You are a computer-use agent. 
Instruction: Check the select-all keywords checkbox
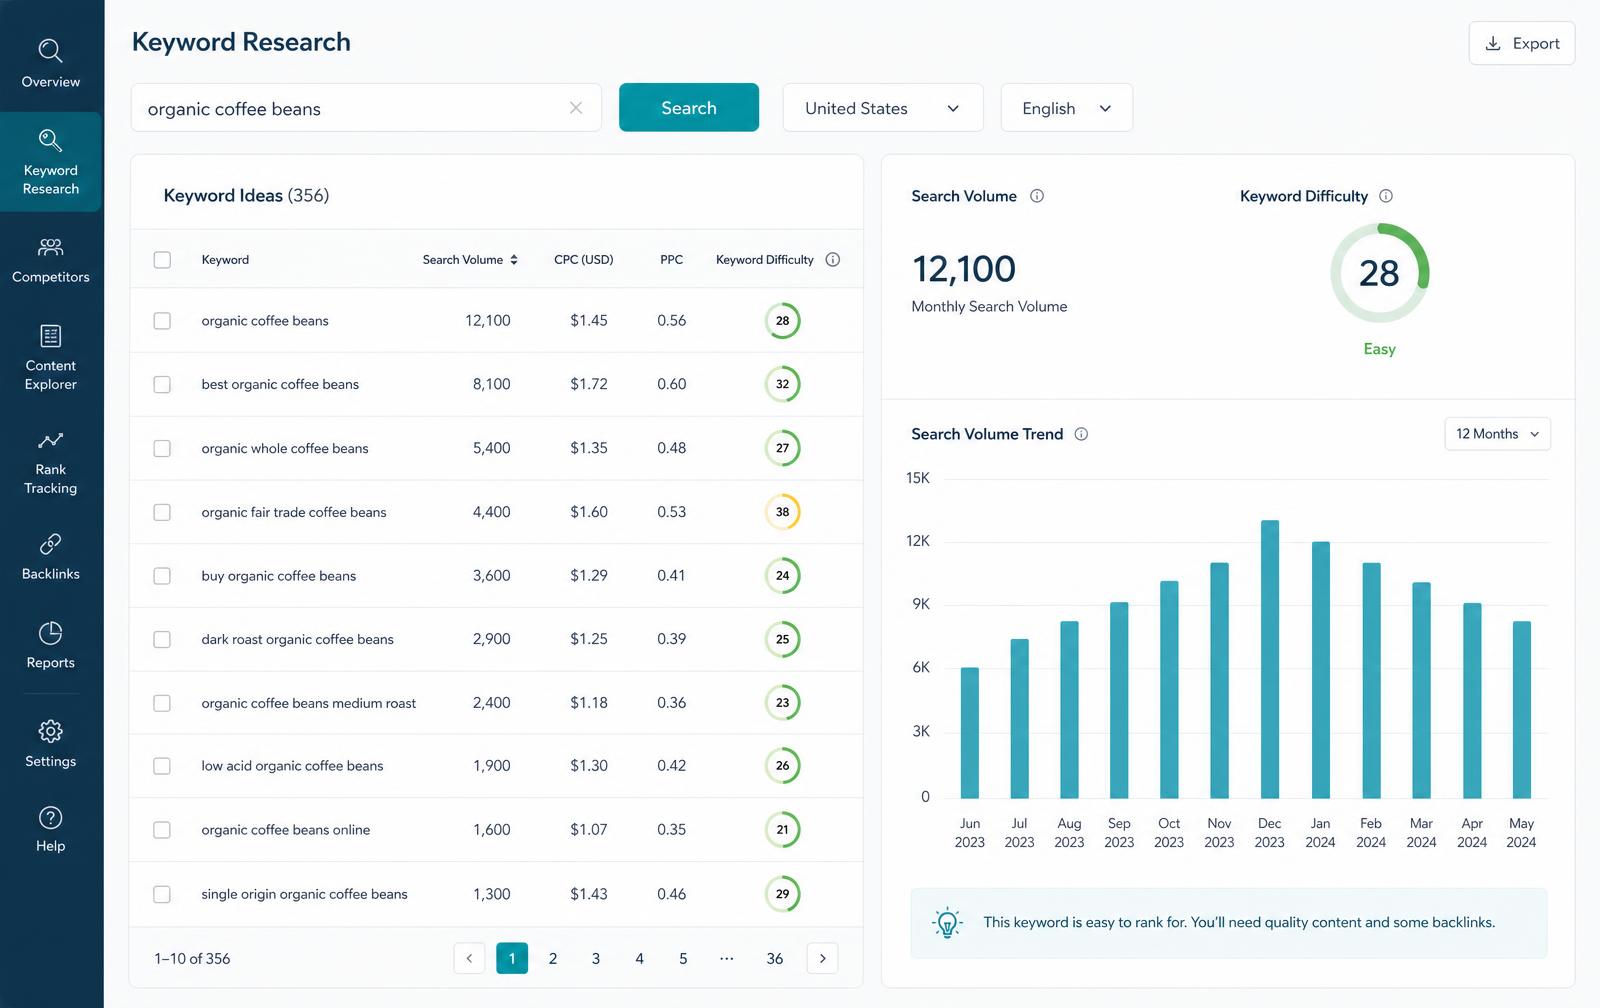162,260
